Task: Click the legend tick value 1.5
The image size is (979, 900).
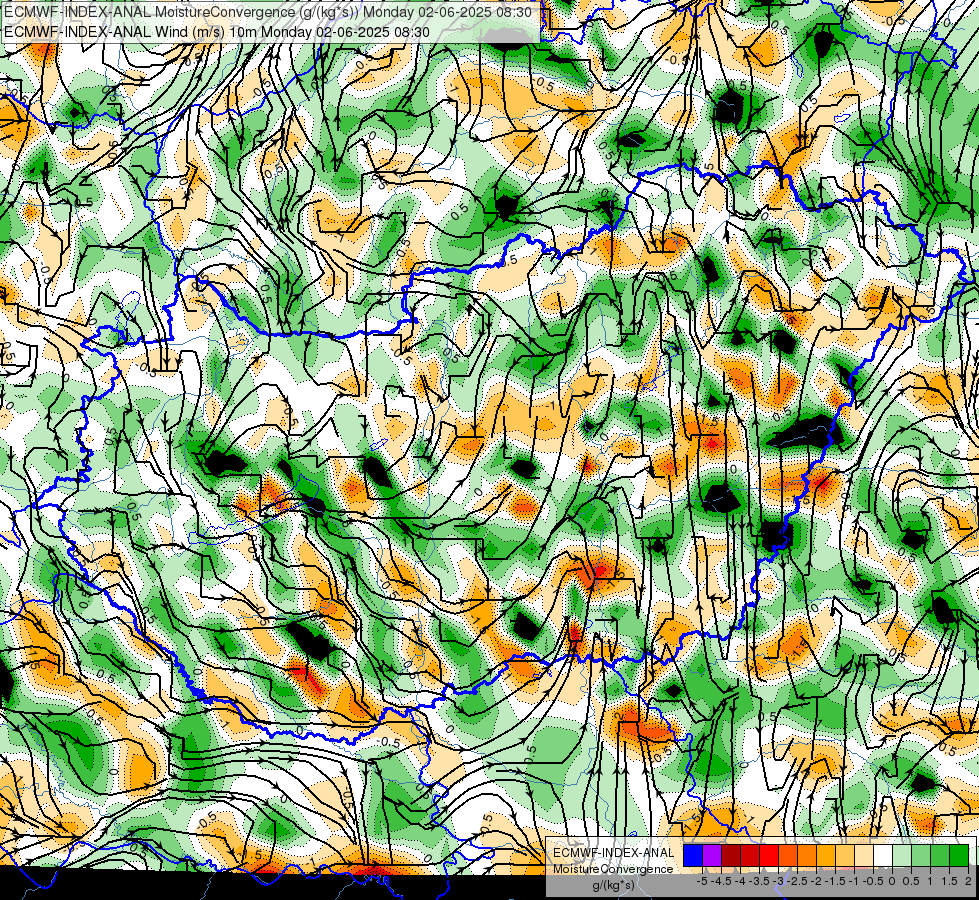Action: coord(950,881)
